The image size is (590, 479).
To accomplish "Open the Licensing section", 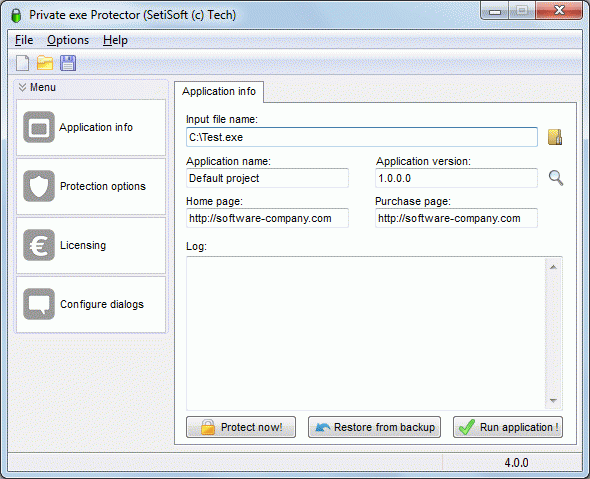I will pyautogui.click(x=91, y=245).
